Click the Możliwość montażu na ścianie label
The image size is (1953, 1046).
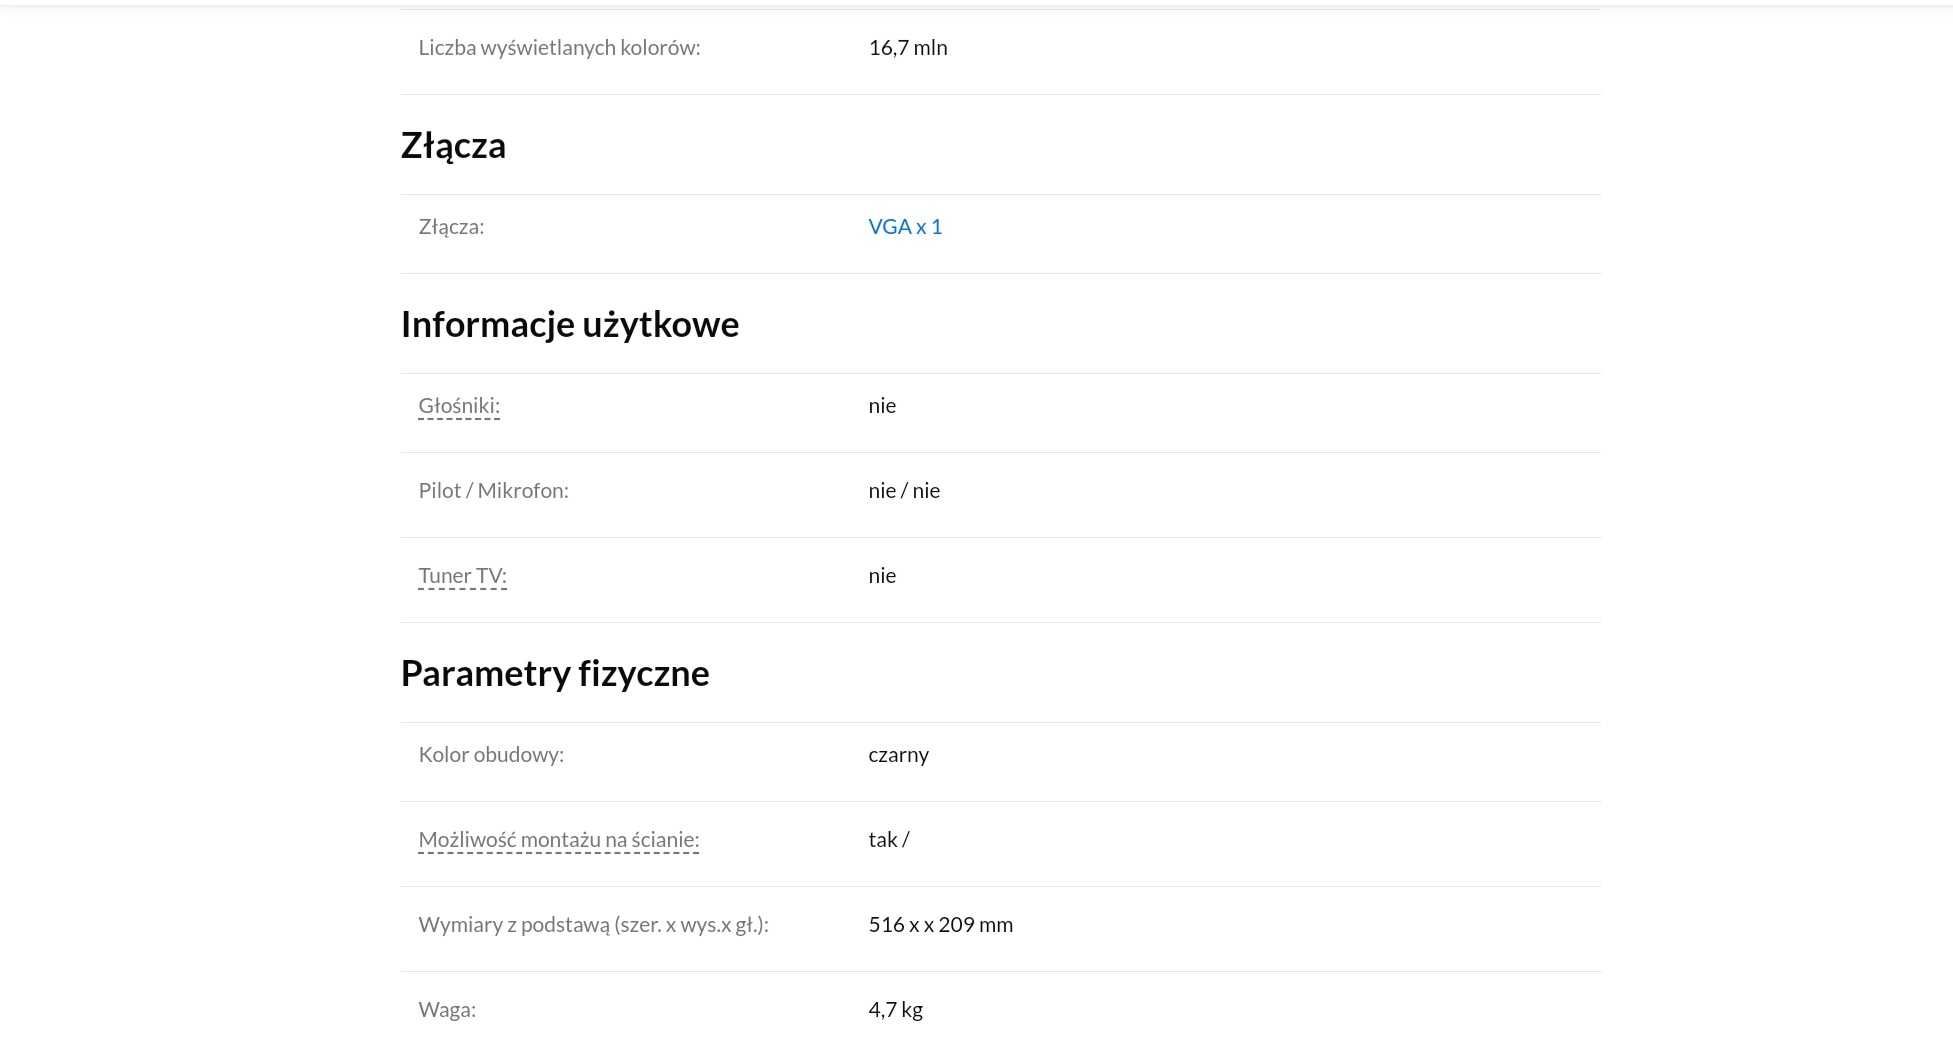pyautogui.click(x=558, y=840)
